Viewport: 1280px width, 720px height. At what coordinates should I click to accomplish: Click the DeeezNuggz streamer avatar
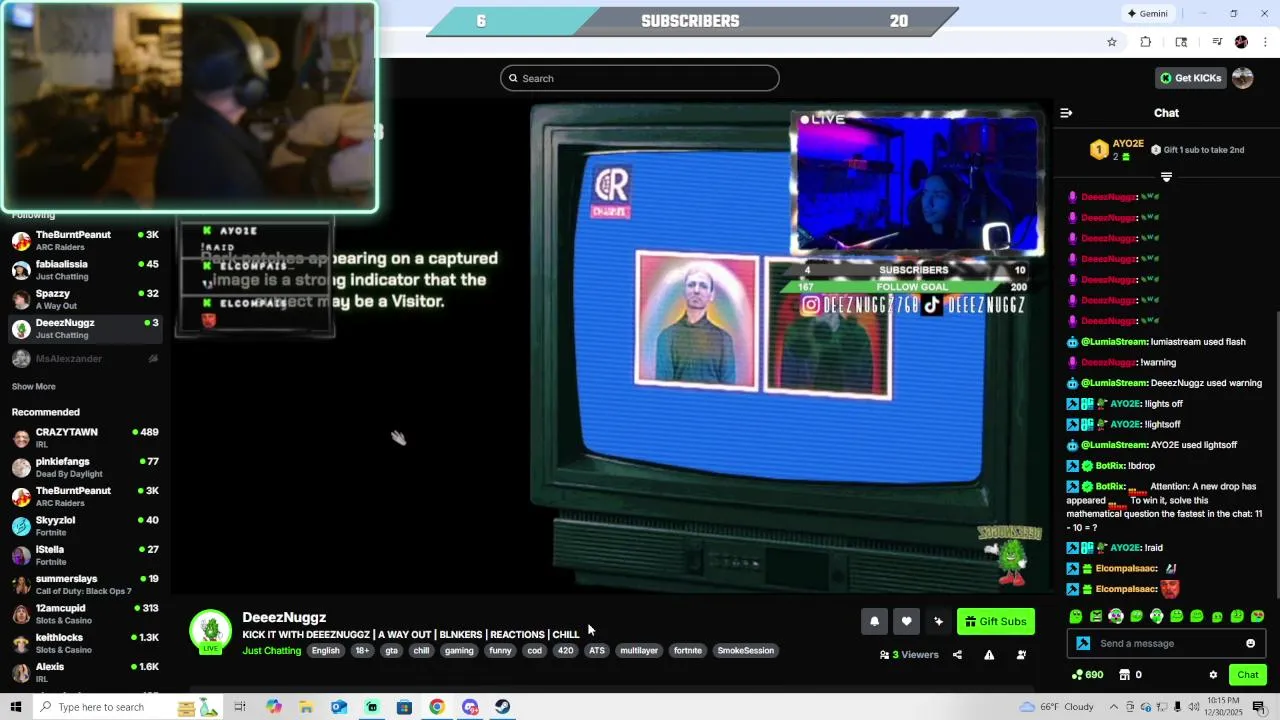[x=210, y=631]
